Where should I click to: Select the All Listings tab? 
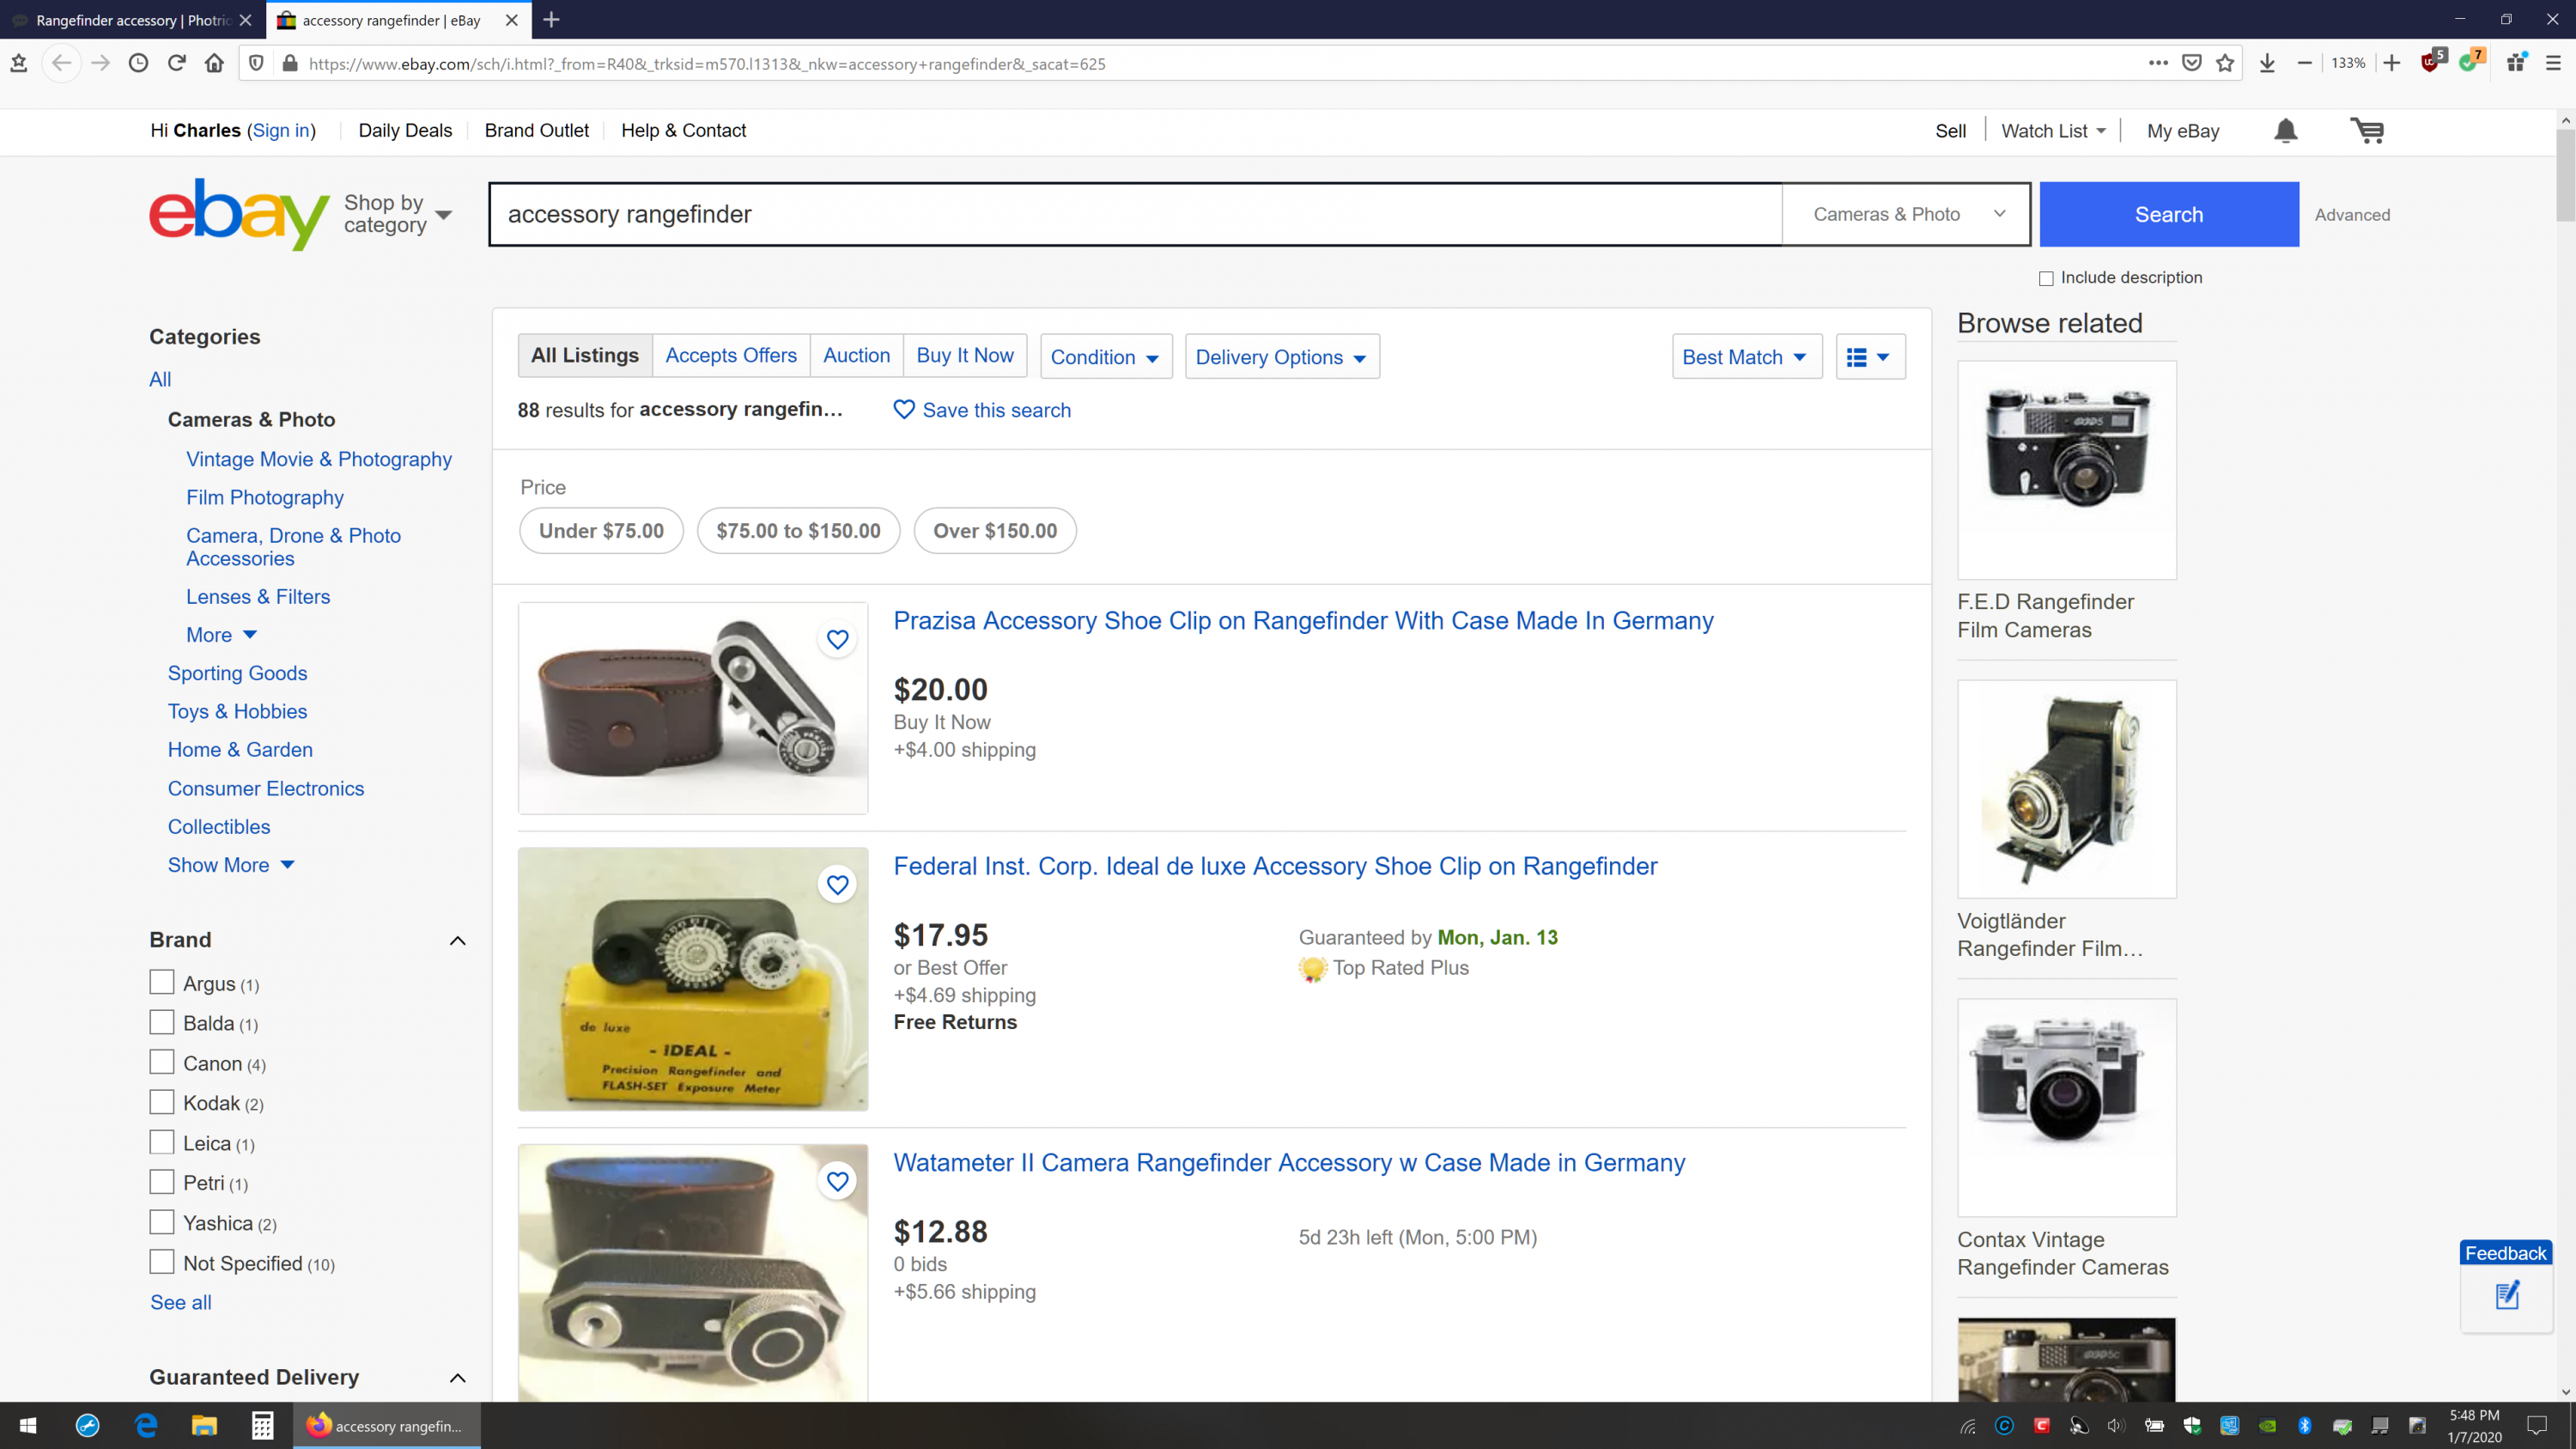[585, 356]
